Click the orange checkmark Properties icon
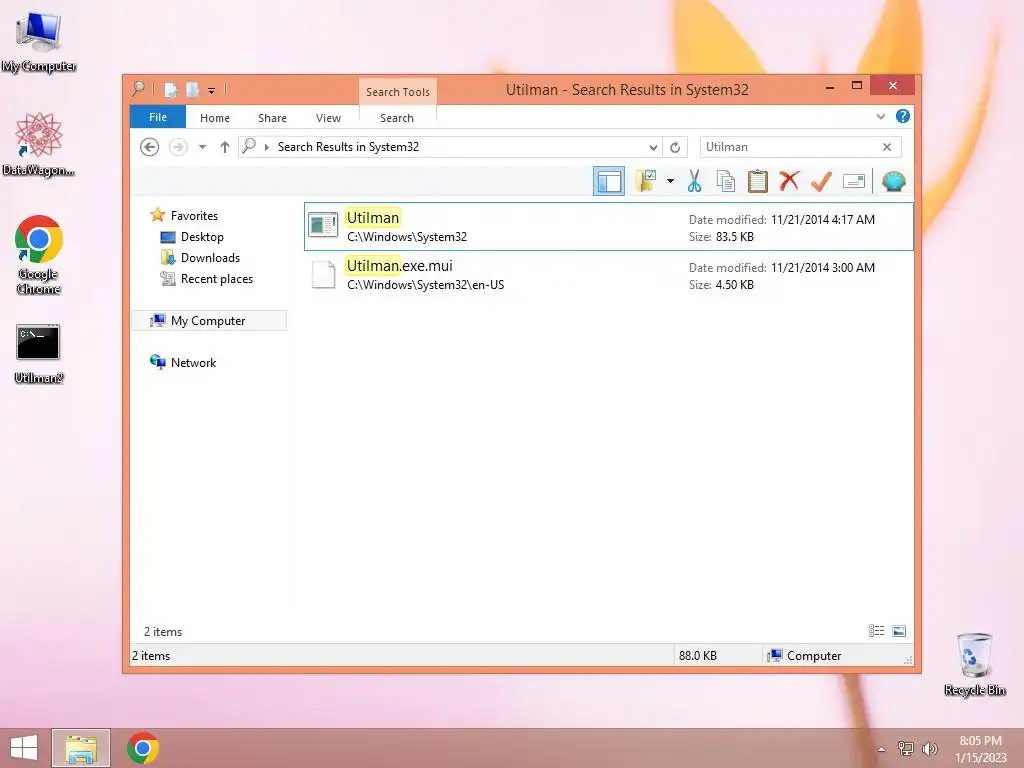 [821, 181]
